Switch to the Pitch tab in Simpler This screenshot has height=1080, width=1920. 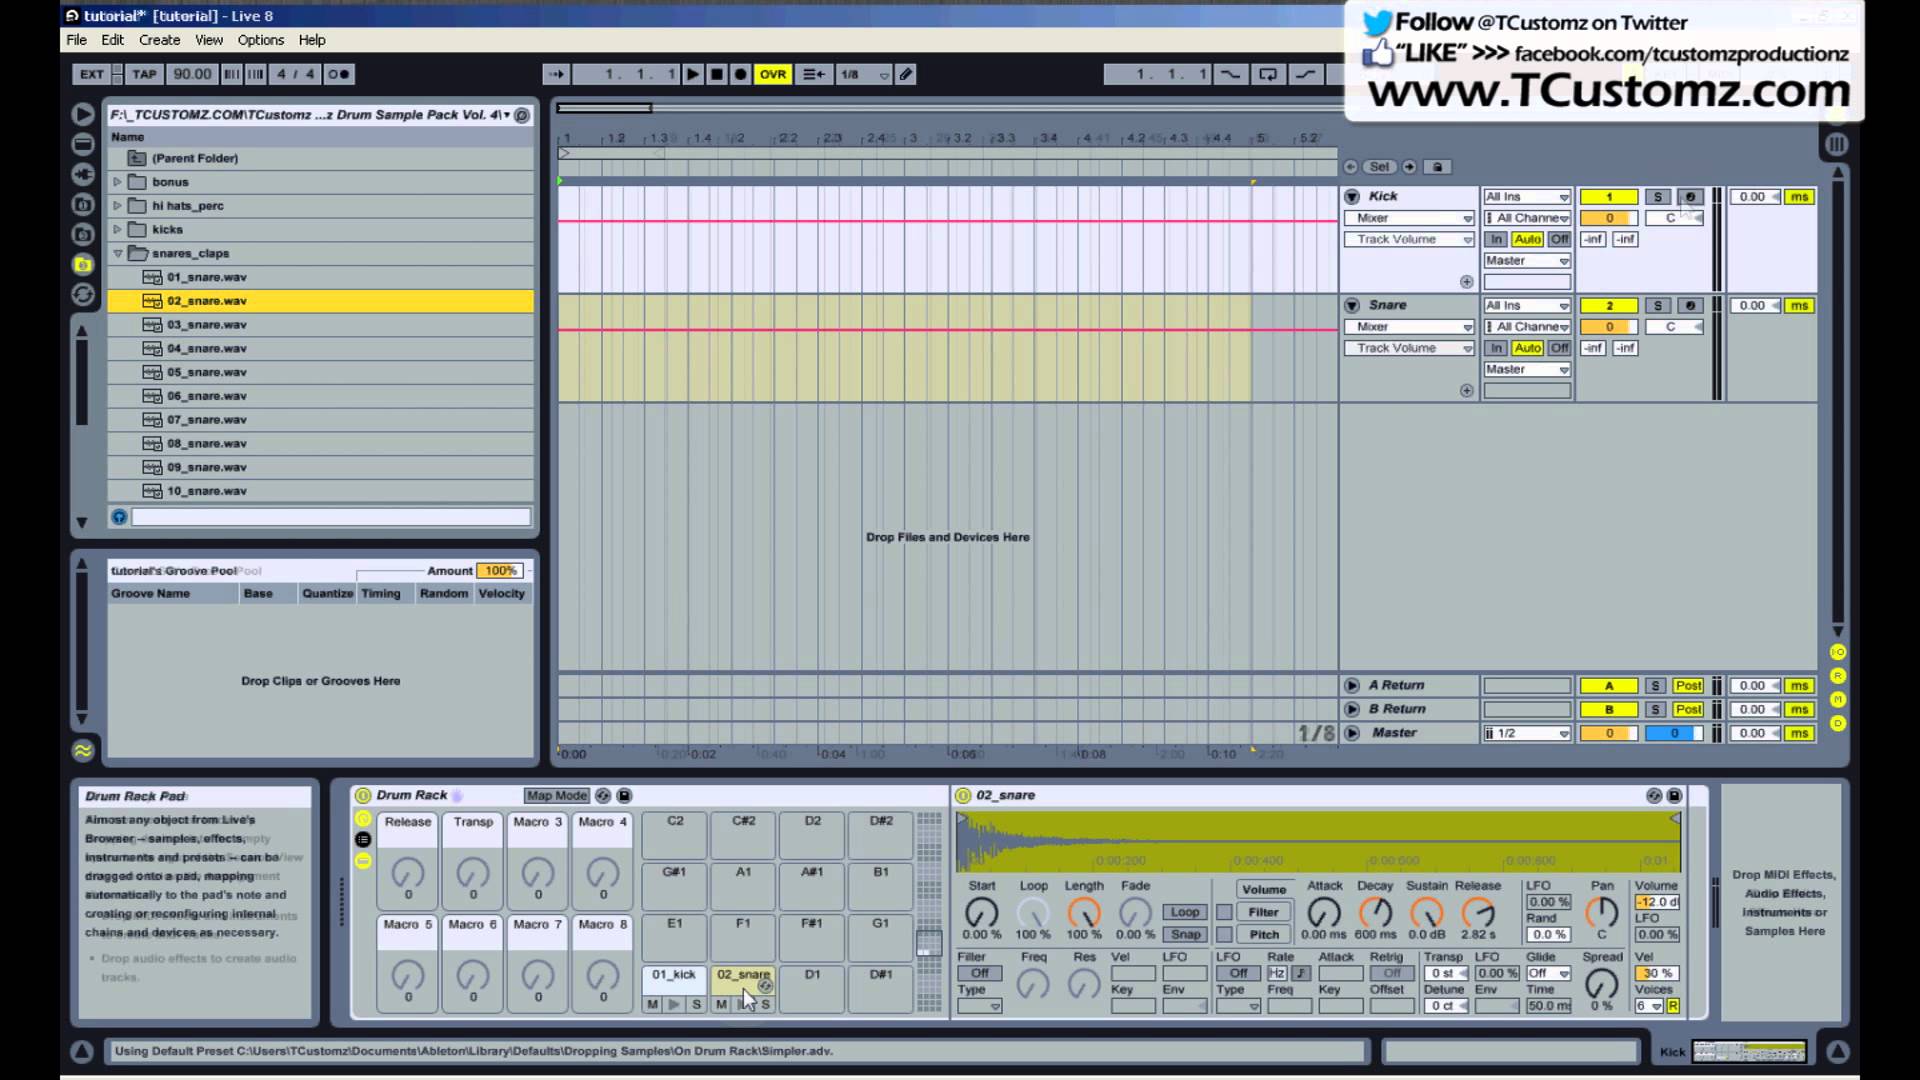[x=1263, y=934]
